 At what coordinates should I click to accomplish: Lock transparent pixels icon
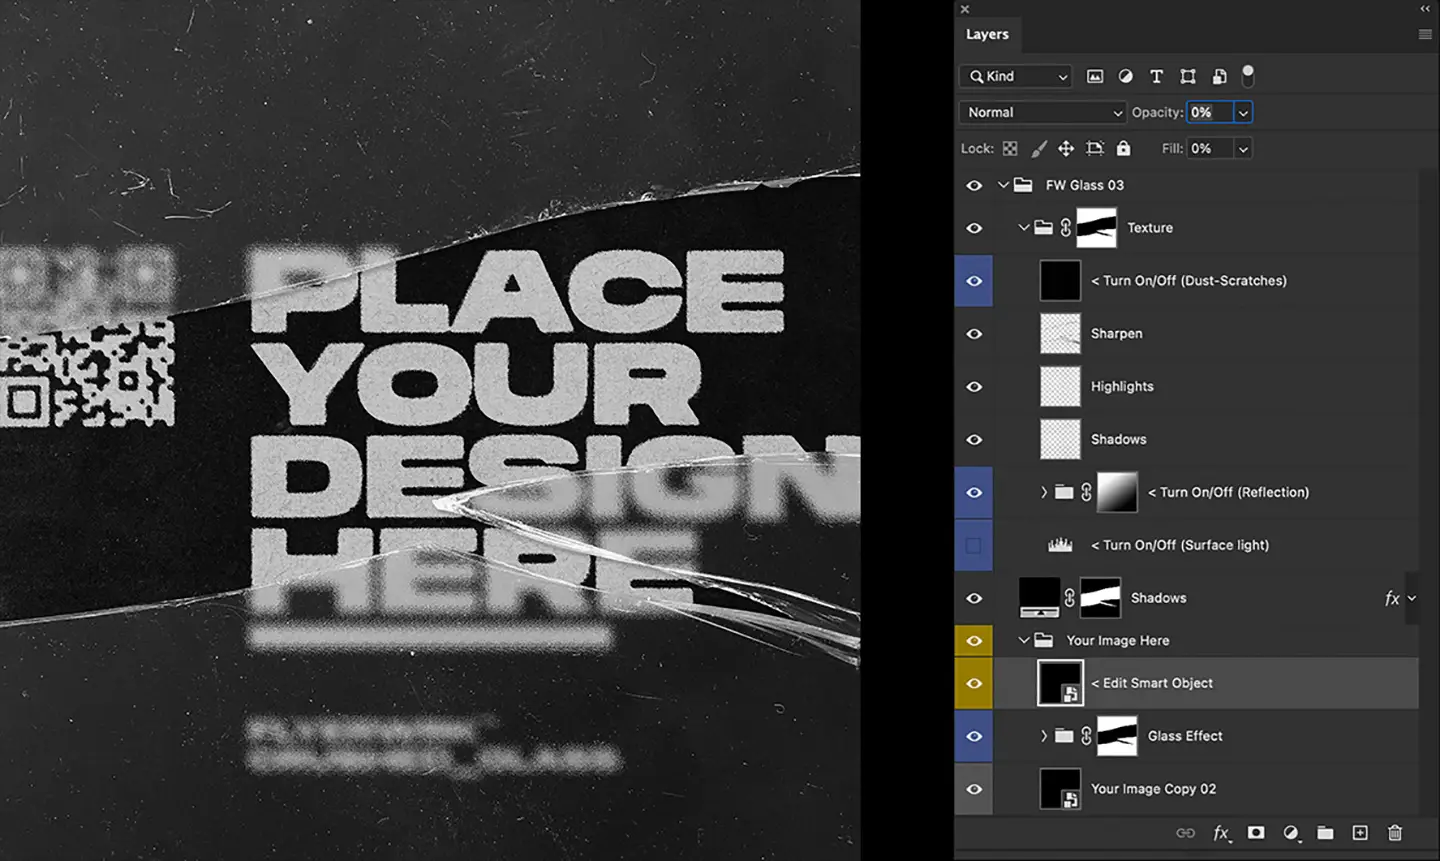[x=1010, y=148]
